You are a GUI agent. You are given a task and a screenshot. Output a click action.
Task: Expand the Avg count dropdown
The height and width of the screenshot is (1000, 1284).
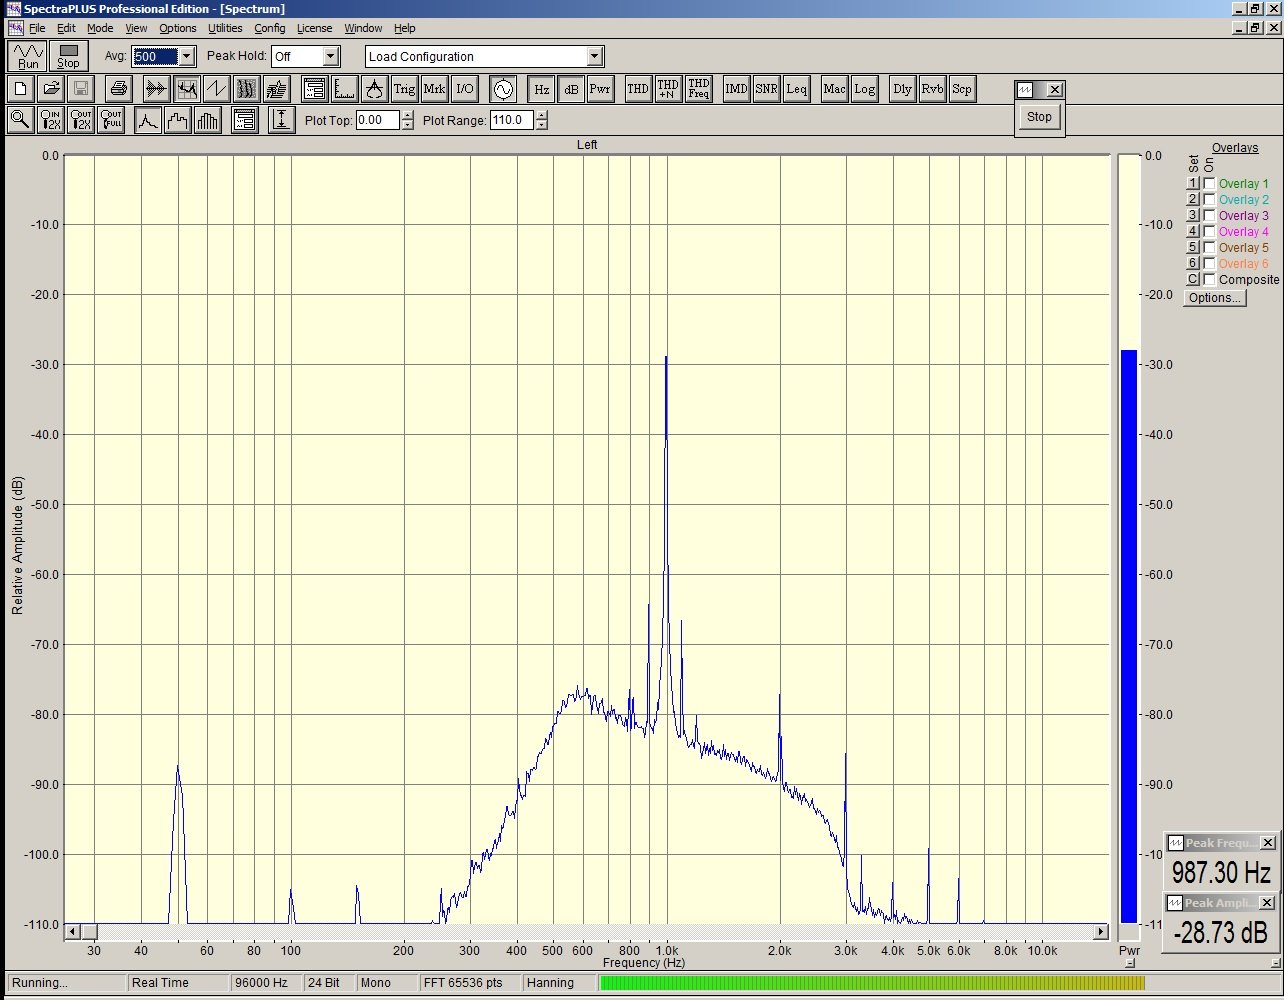[x=186, y=57]
